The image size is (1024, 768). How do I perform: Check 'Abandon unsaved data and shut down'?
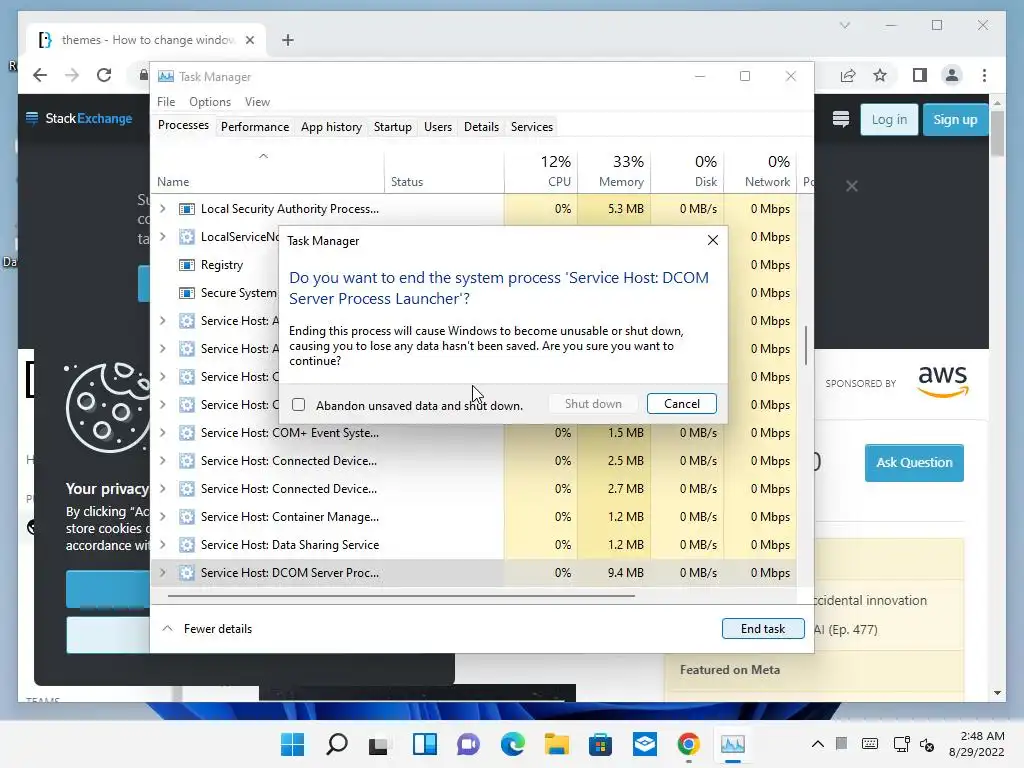tap(298, 404)
